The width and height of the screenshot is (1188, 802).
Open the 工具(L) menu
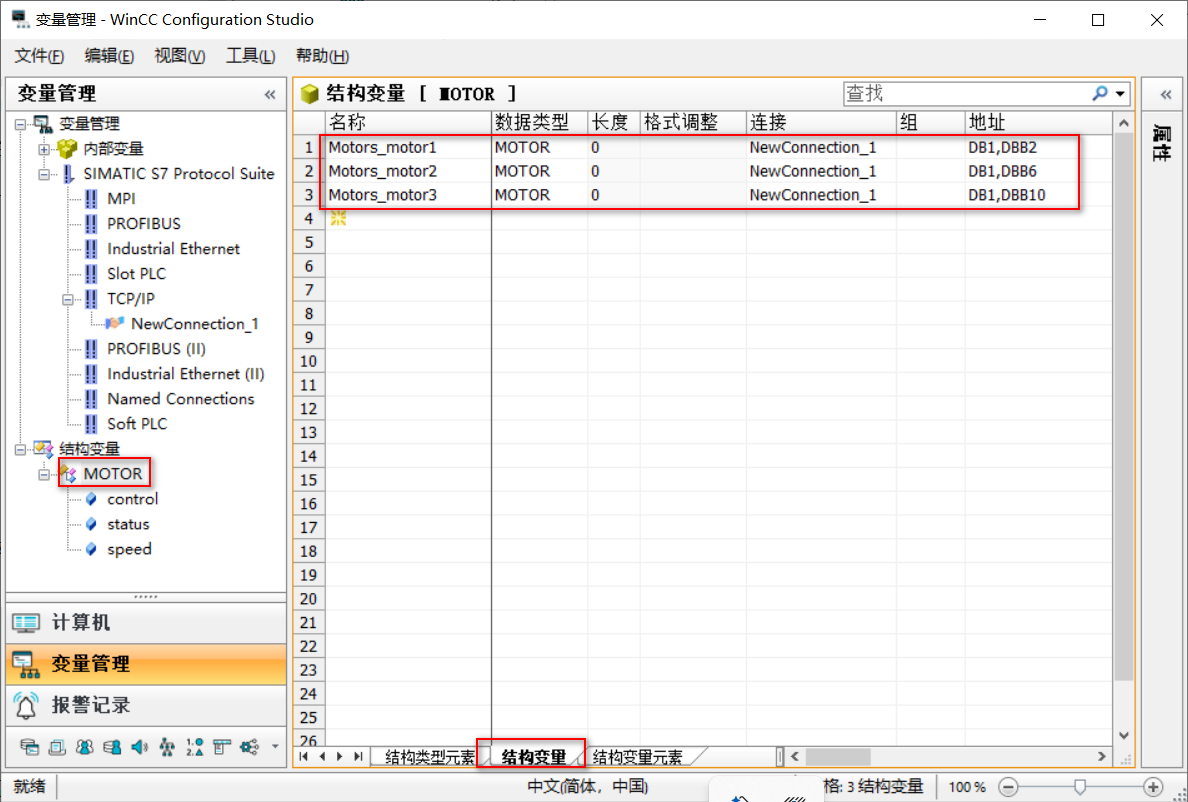[x=250, y=56]
